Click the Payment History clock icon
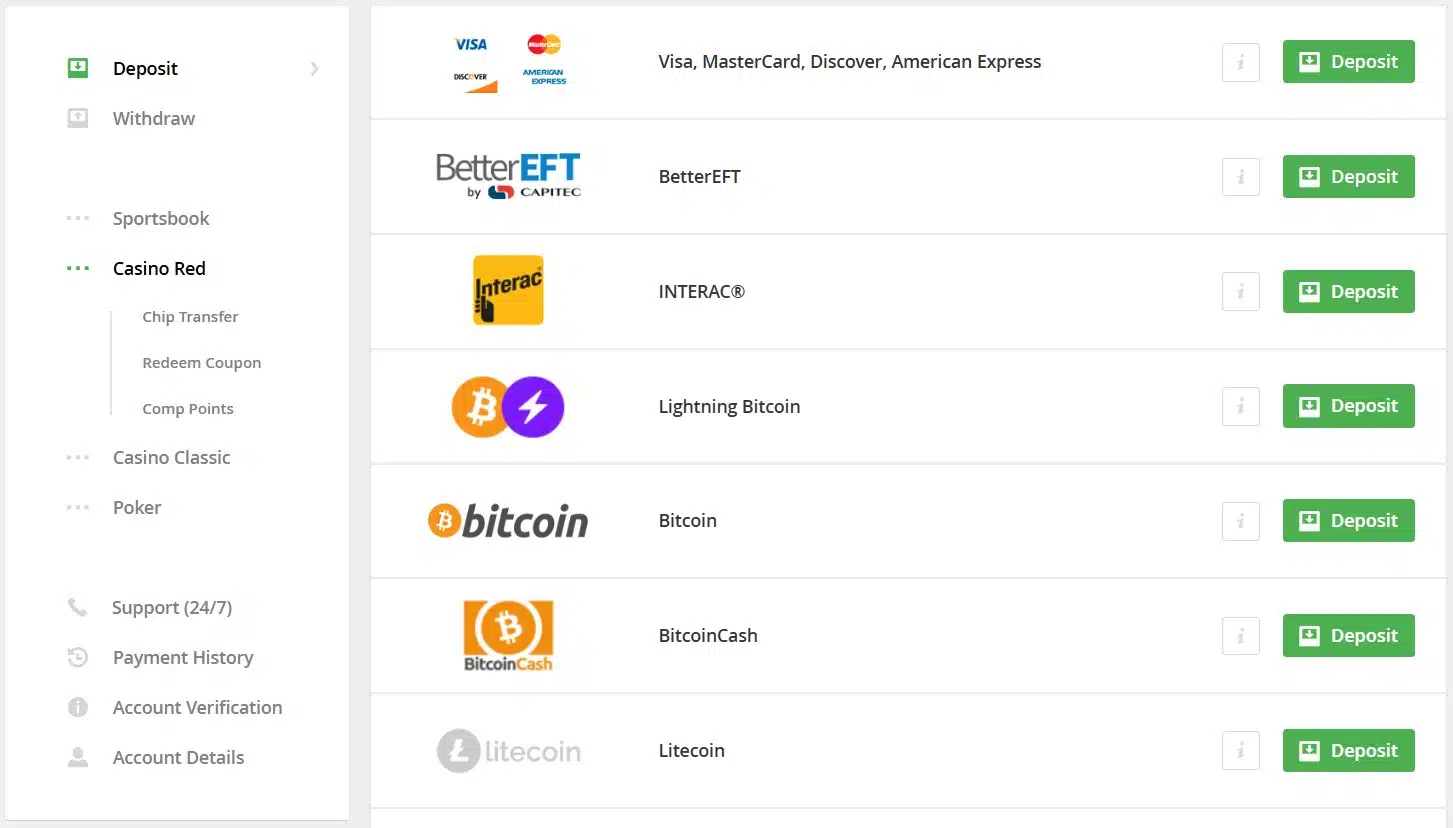This screenshot has height=828, width=1453. tap(77, 657)
